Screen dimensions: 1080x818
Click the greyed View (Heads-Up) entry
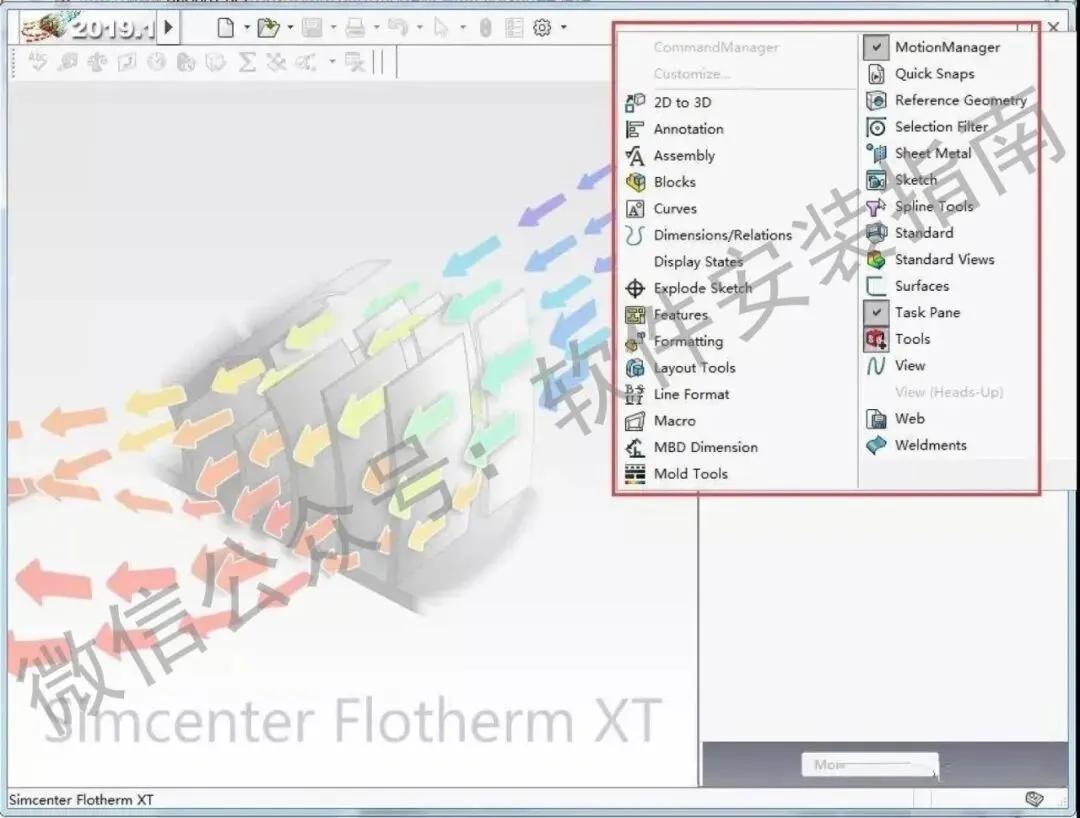(948, 392)
